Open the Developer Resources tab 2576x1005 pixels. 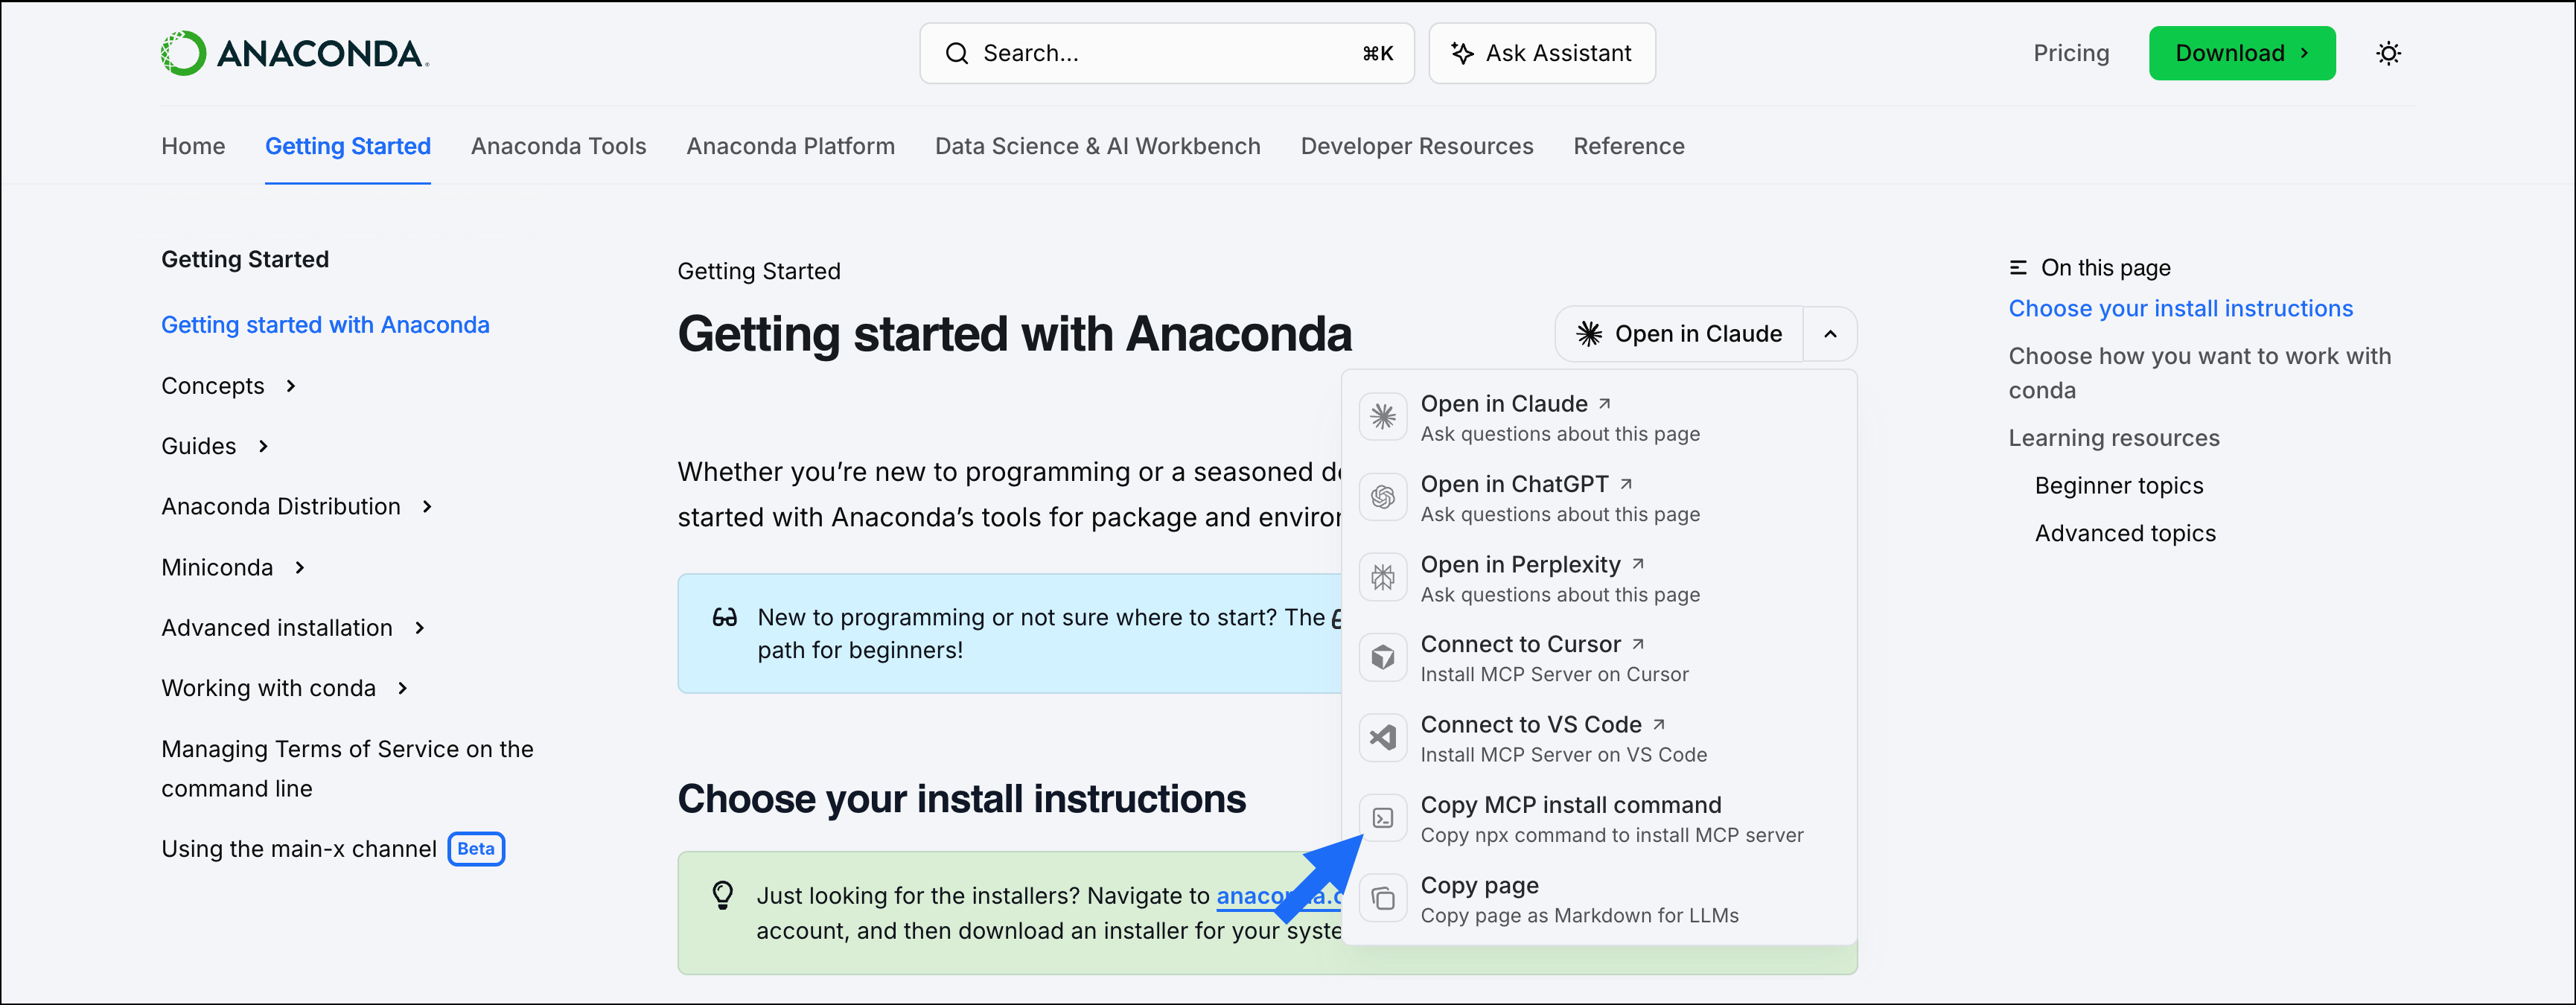pos(1416,146)
